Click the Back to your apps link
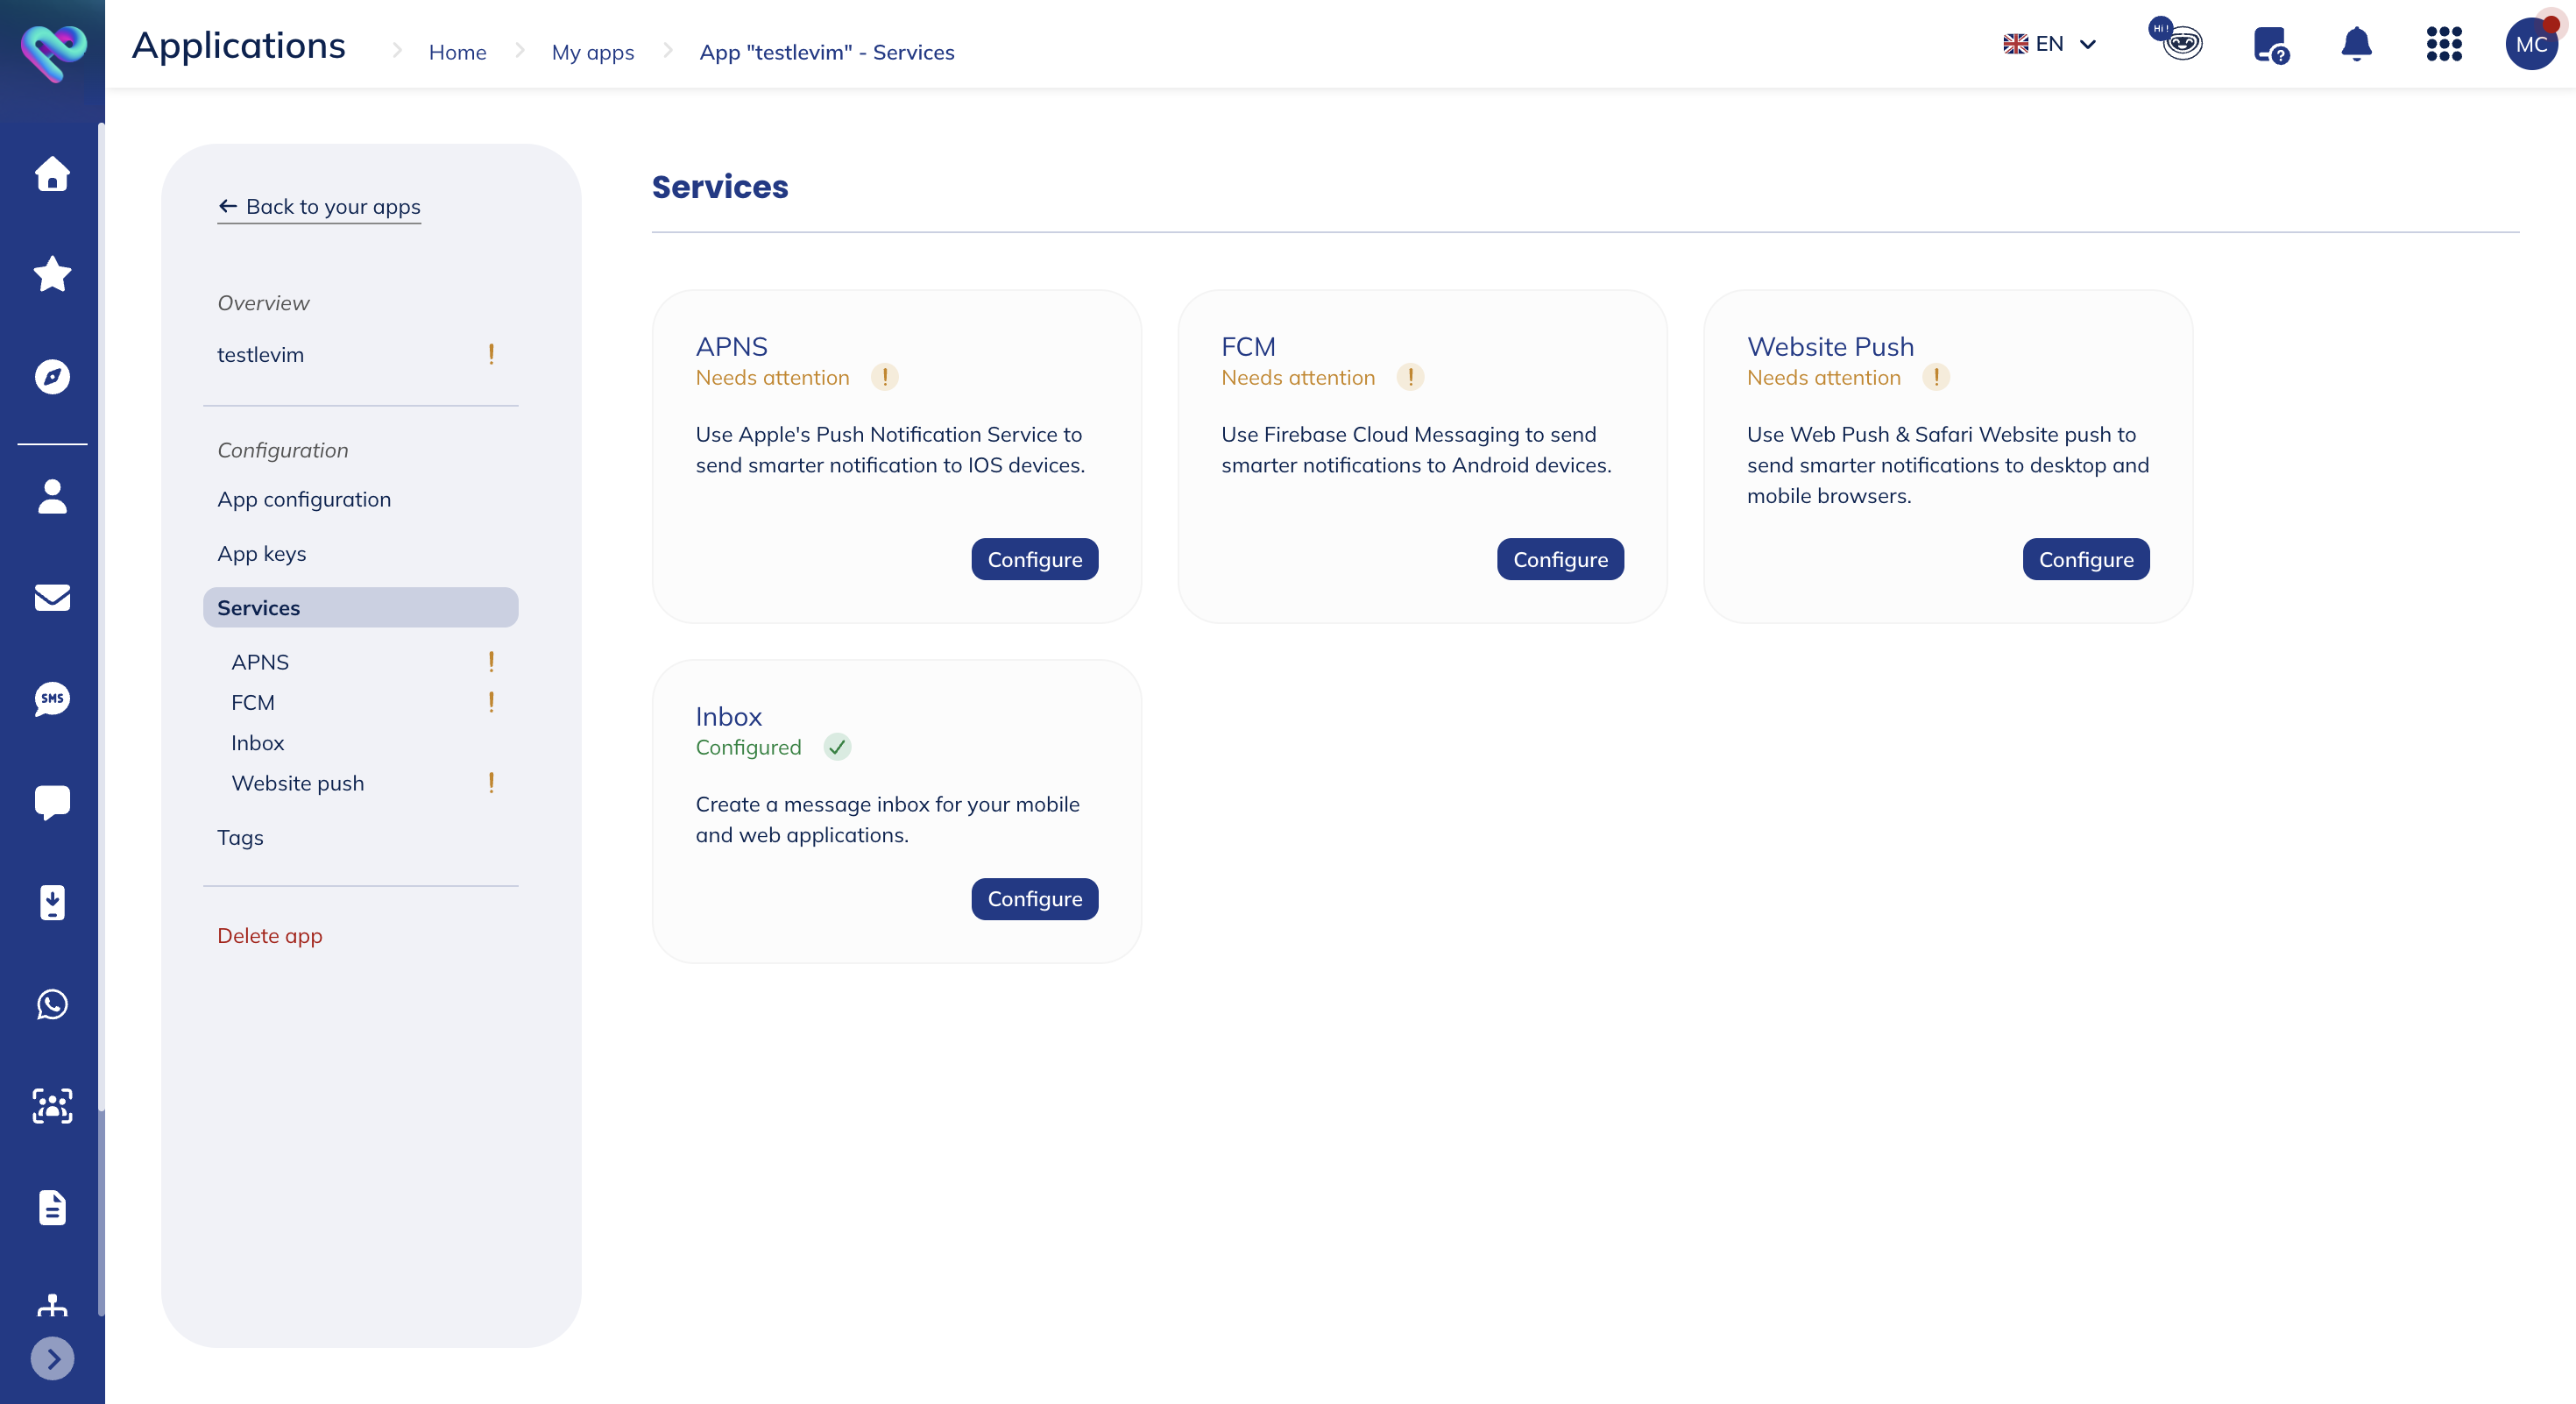 click(319, 206)
